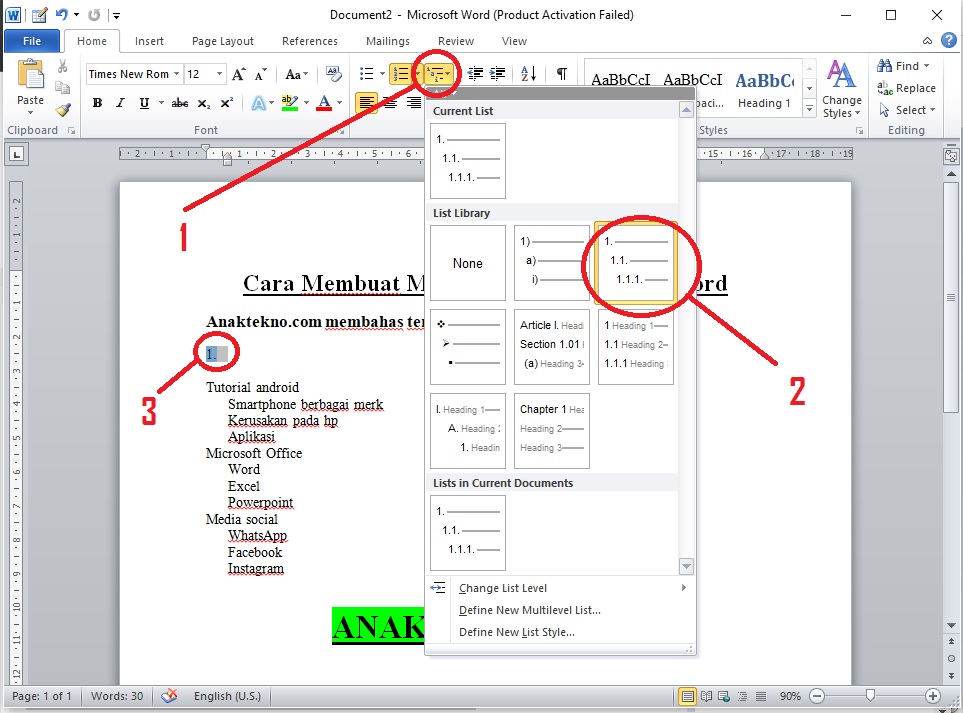Open Word Help question mark
Image resolution: width=963 pixels, height=713 pixels.
[x=949, y=41]
